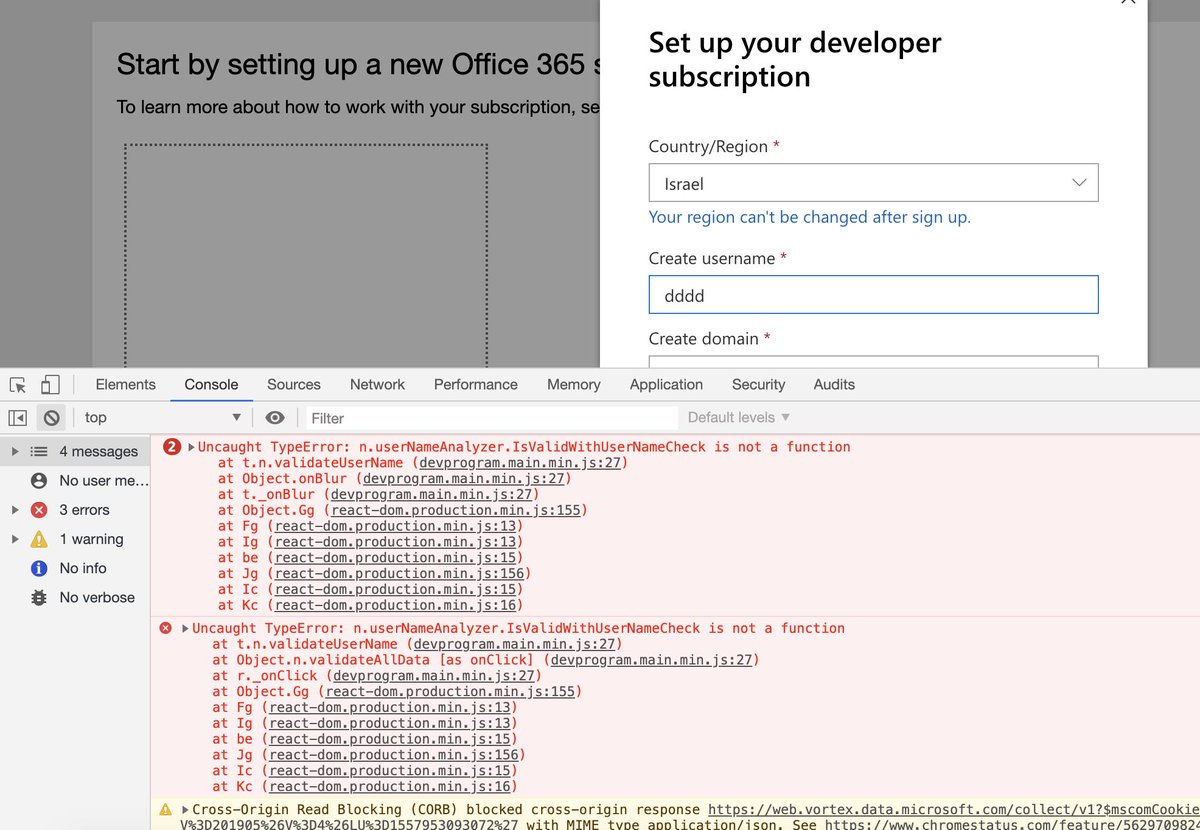Open validateAllData devprogram.main.min.js:27 link
Viewport: 1200px width, 830px height.
pyautogui.click(x=650, y=660)
